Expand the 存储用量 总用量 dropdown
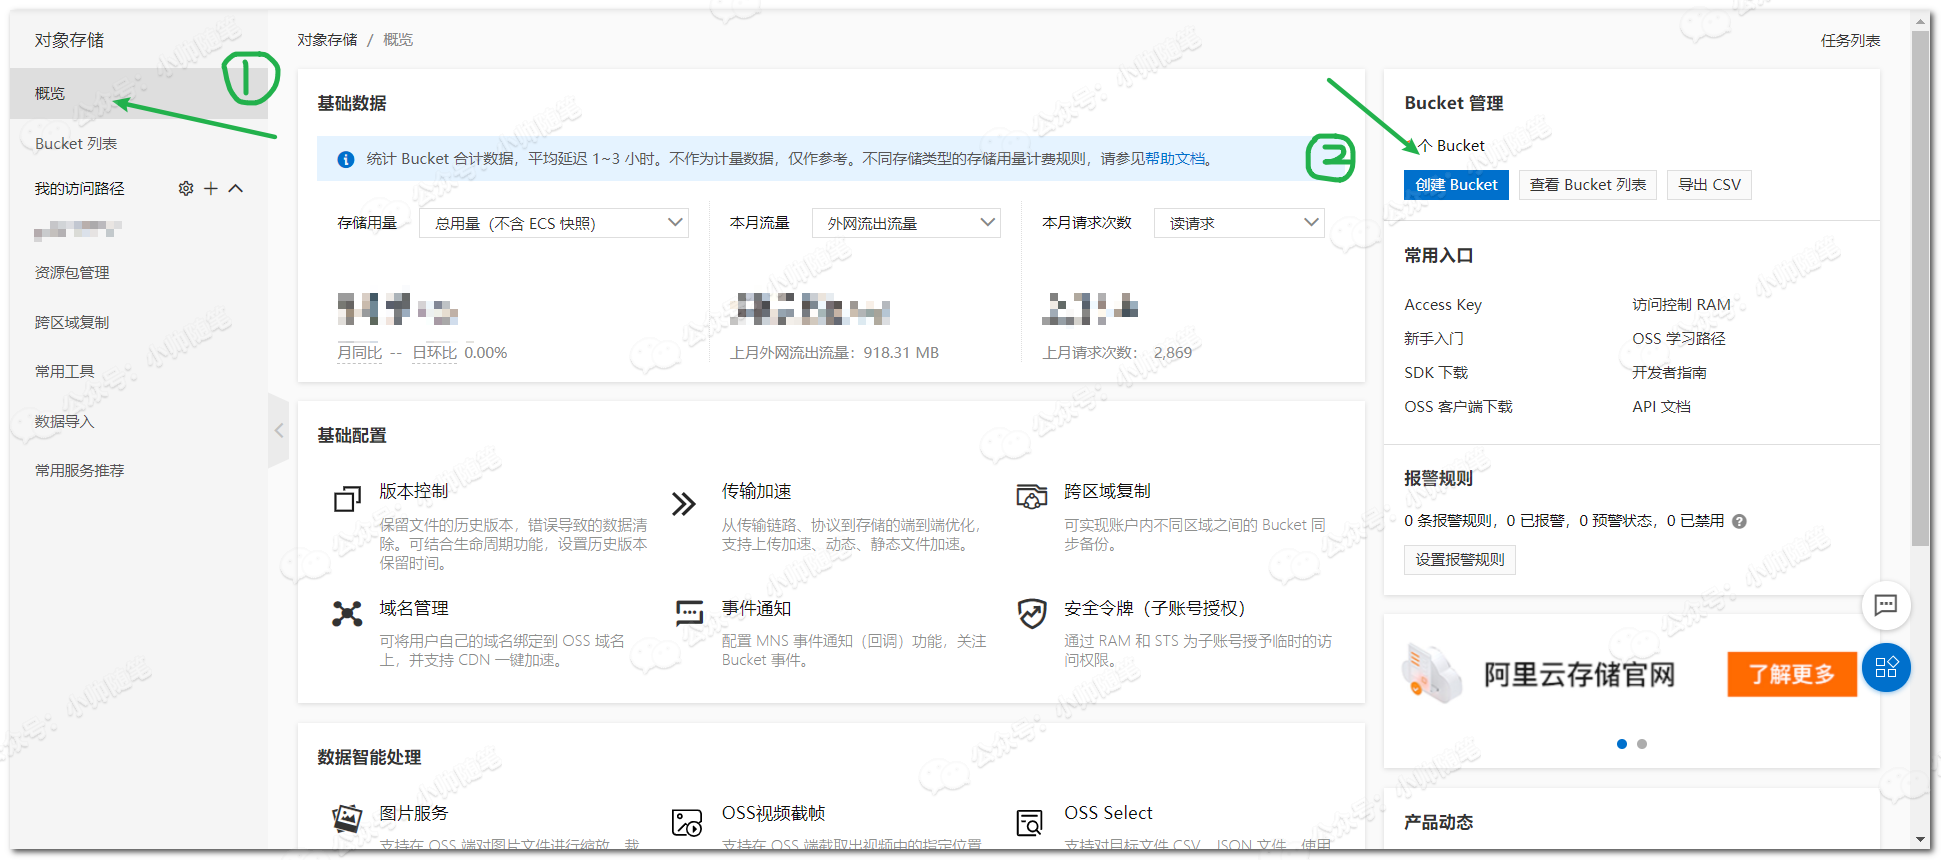This screenshot has width=1941, height=860. coord(554,223)
